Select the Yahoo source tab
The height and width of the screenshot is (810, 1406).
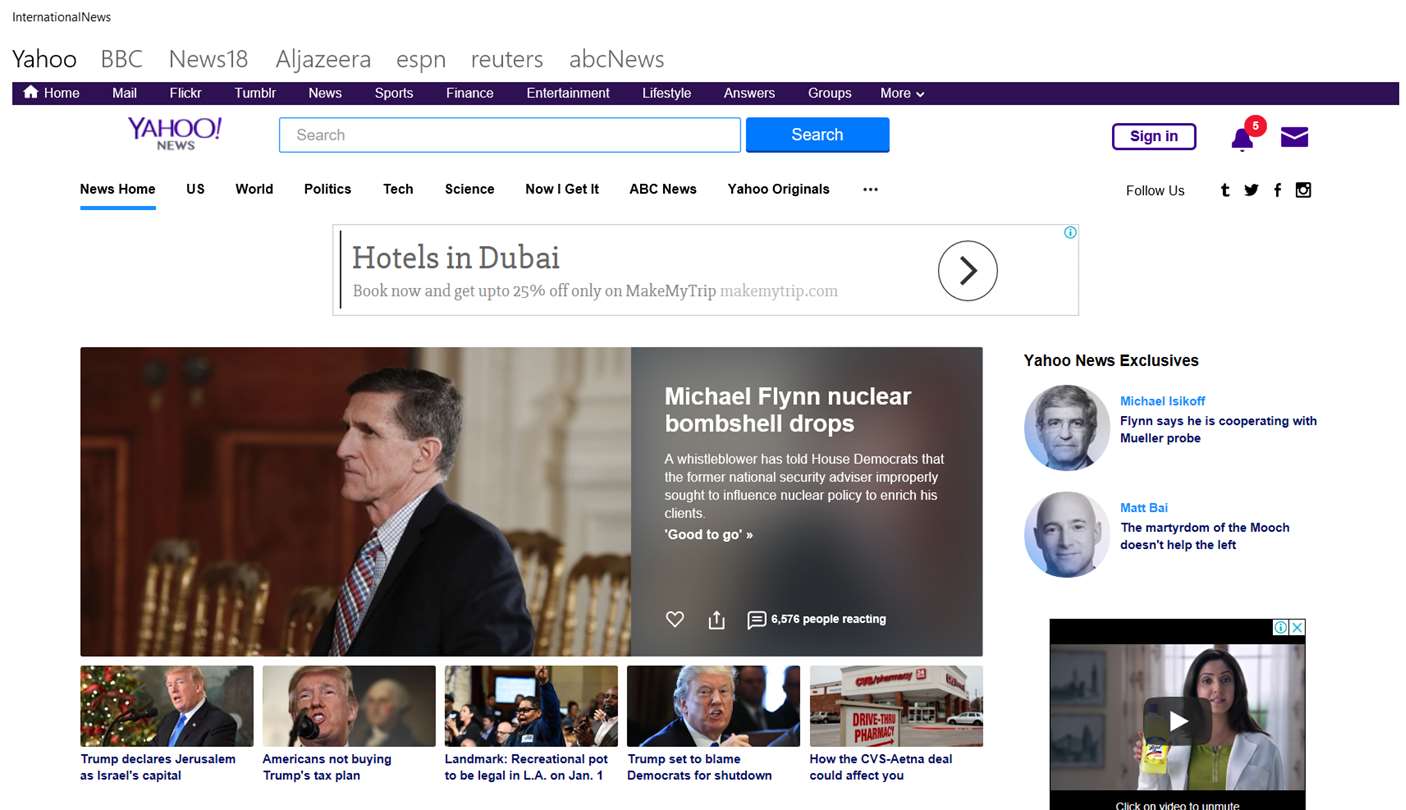(44, 59)
